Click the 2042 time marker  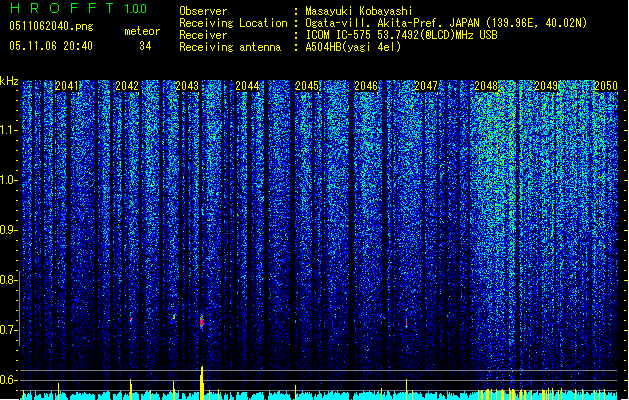coord(127,86)
